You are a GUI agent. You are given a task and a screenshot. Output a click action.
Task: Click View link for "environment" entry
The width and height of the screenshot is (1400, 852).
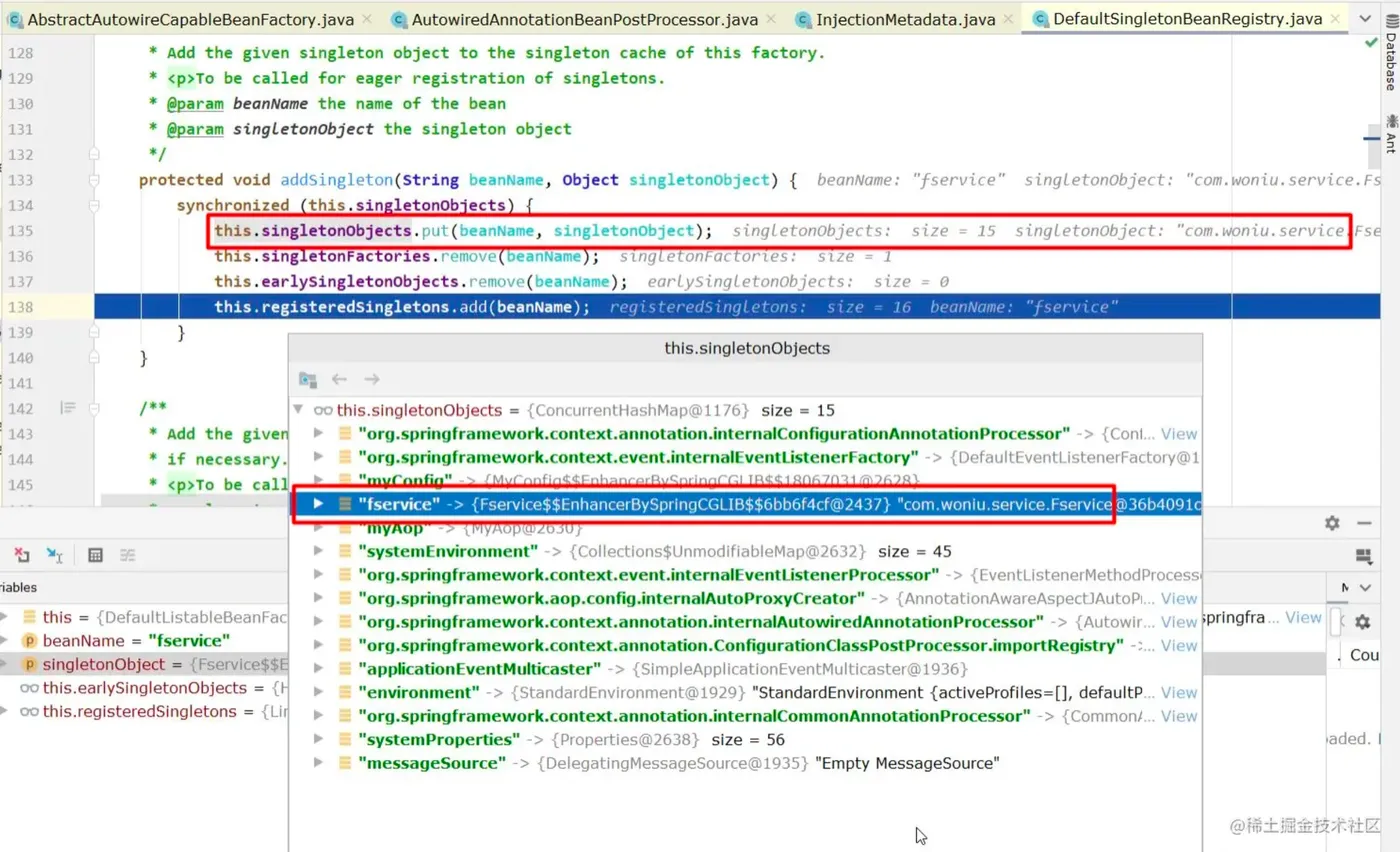point(1179,692)
